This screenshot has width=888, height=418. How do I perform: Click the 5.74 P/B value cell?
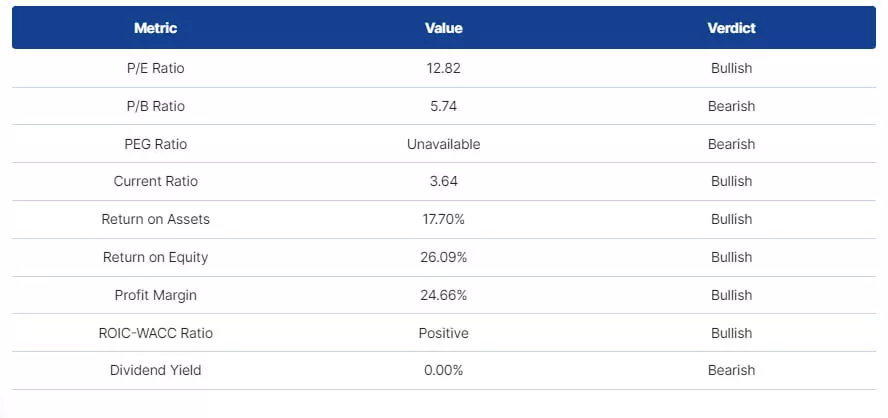(443, 106)
